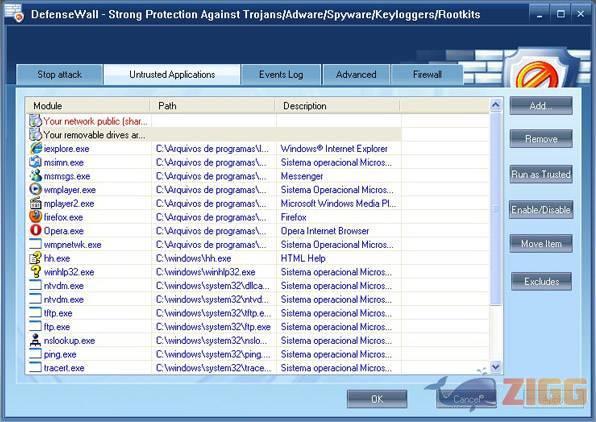Select the msimn.exe module name
The height and width of the screenshot is (422, 596).
click(63, 162)
